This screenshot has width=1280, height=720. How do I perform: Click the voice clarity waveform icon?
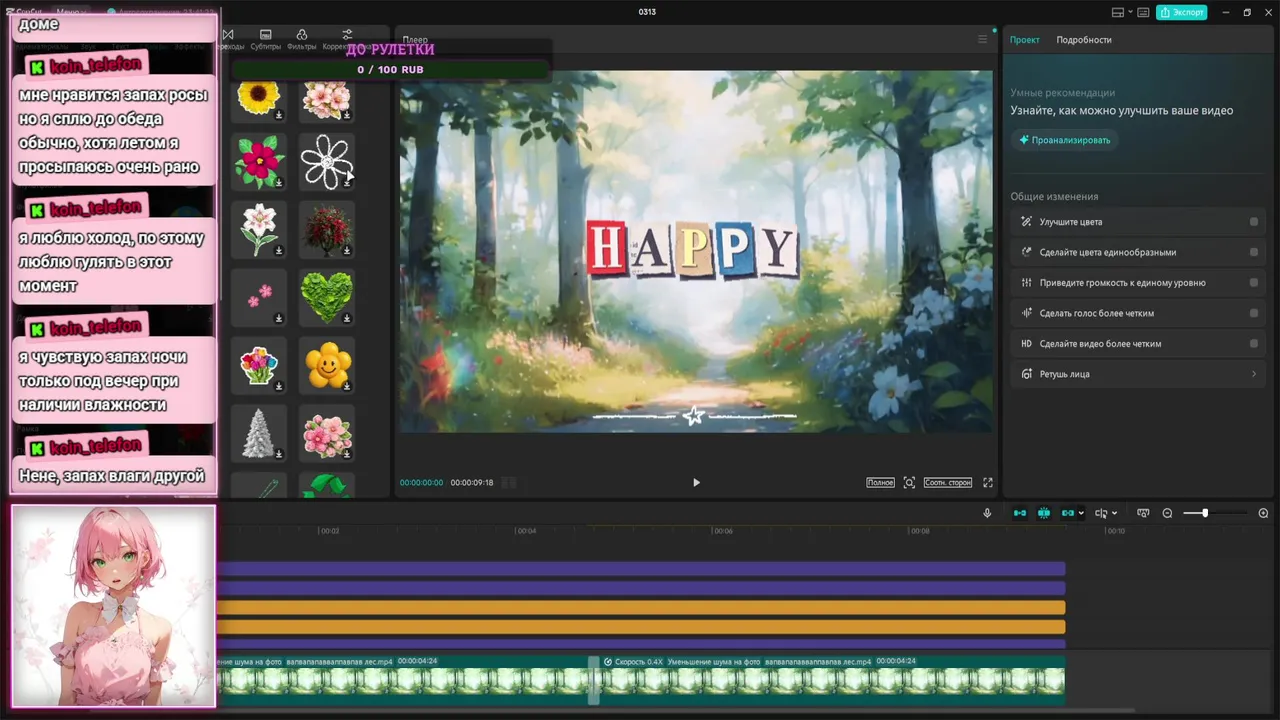(1026, 313)
